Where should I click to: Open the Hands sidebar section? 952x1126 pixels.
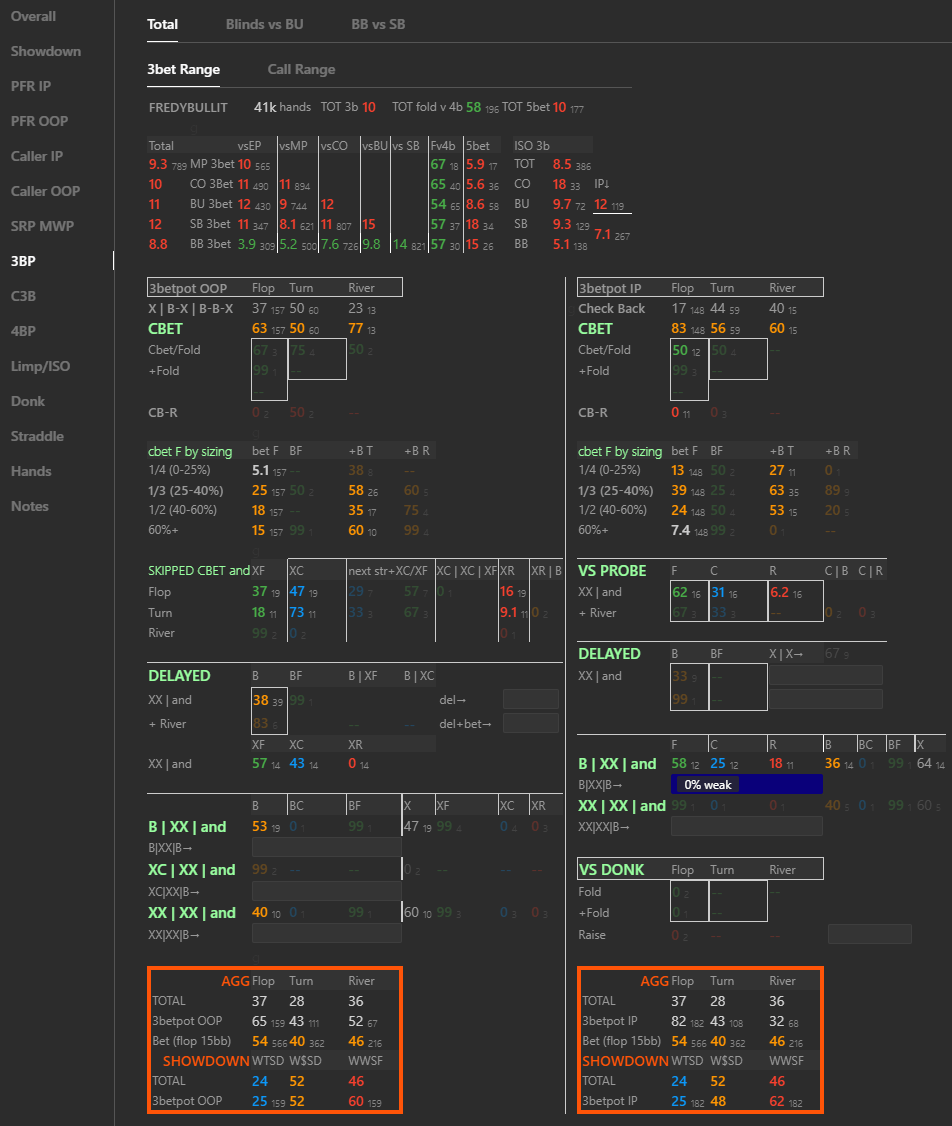click(31, 471)
